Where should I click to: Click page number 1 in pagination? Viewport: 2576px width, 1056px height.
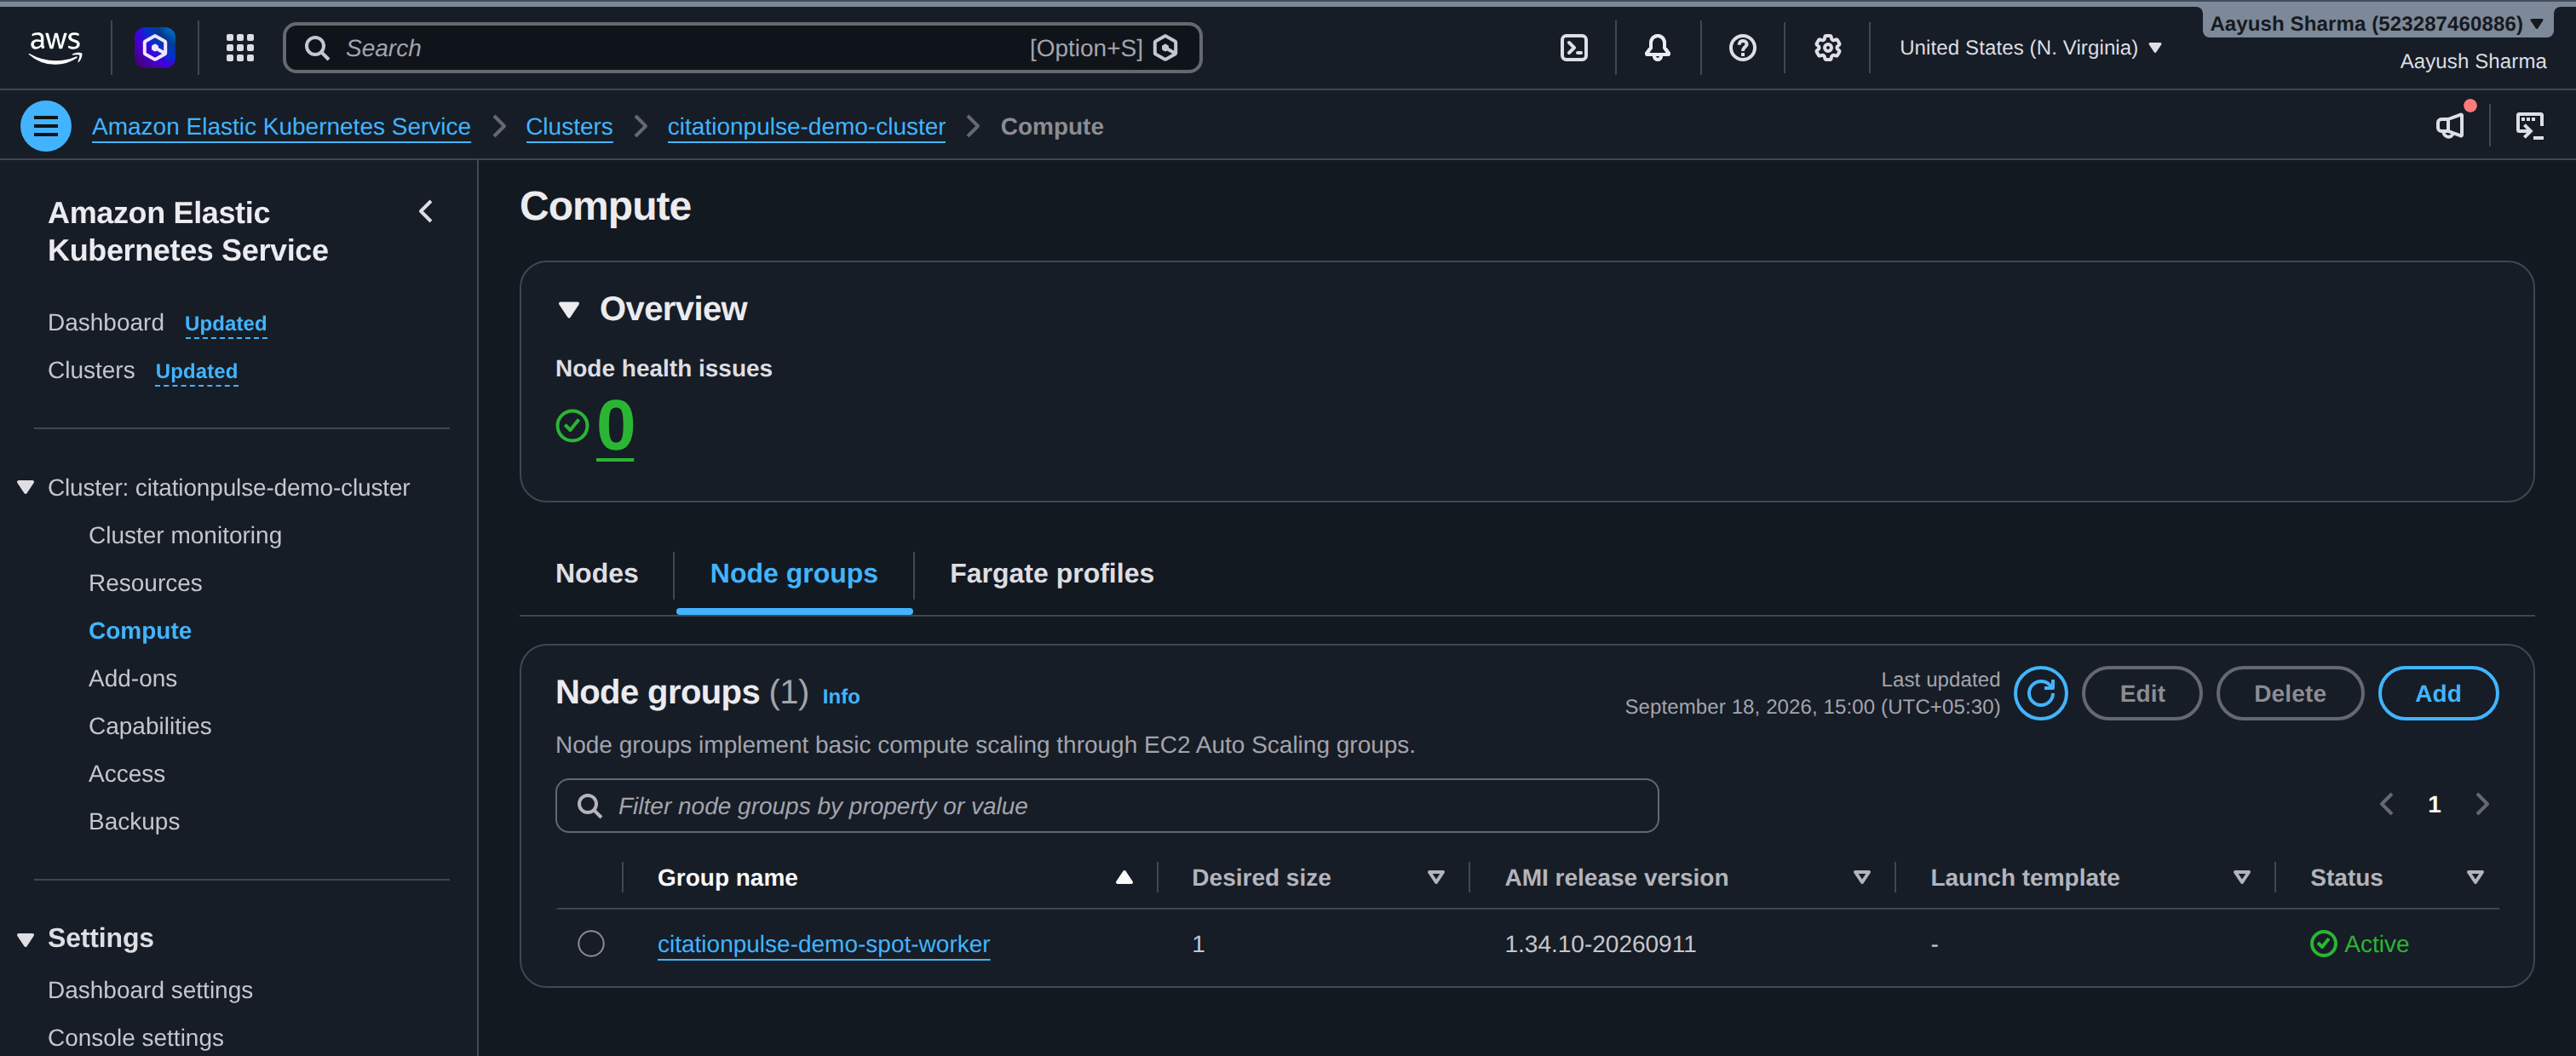[2434, 804]
